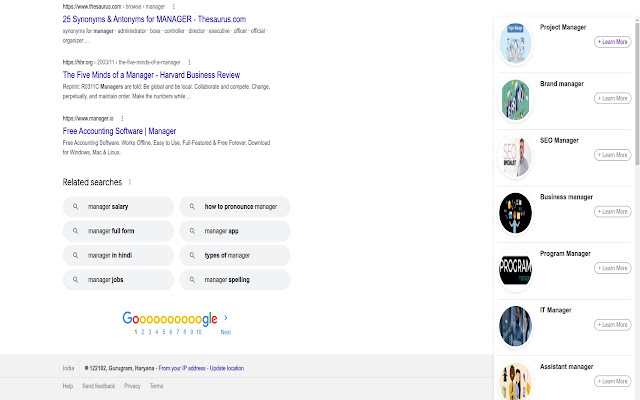Open the Assistant manager thumbnail image
The height and width of the screenshot is (400, 640).
[516, 381]
